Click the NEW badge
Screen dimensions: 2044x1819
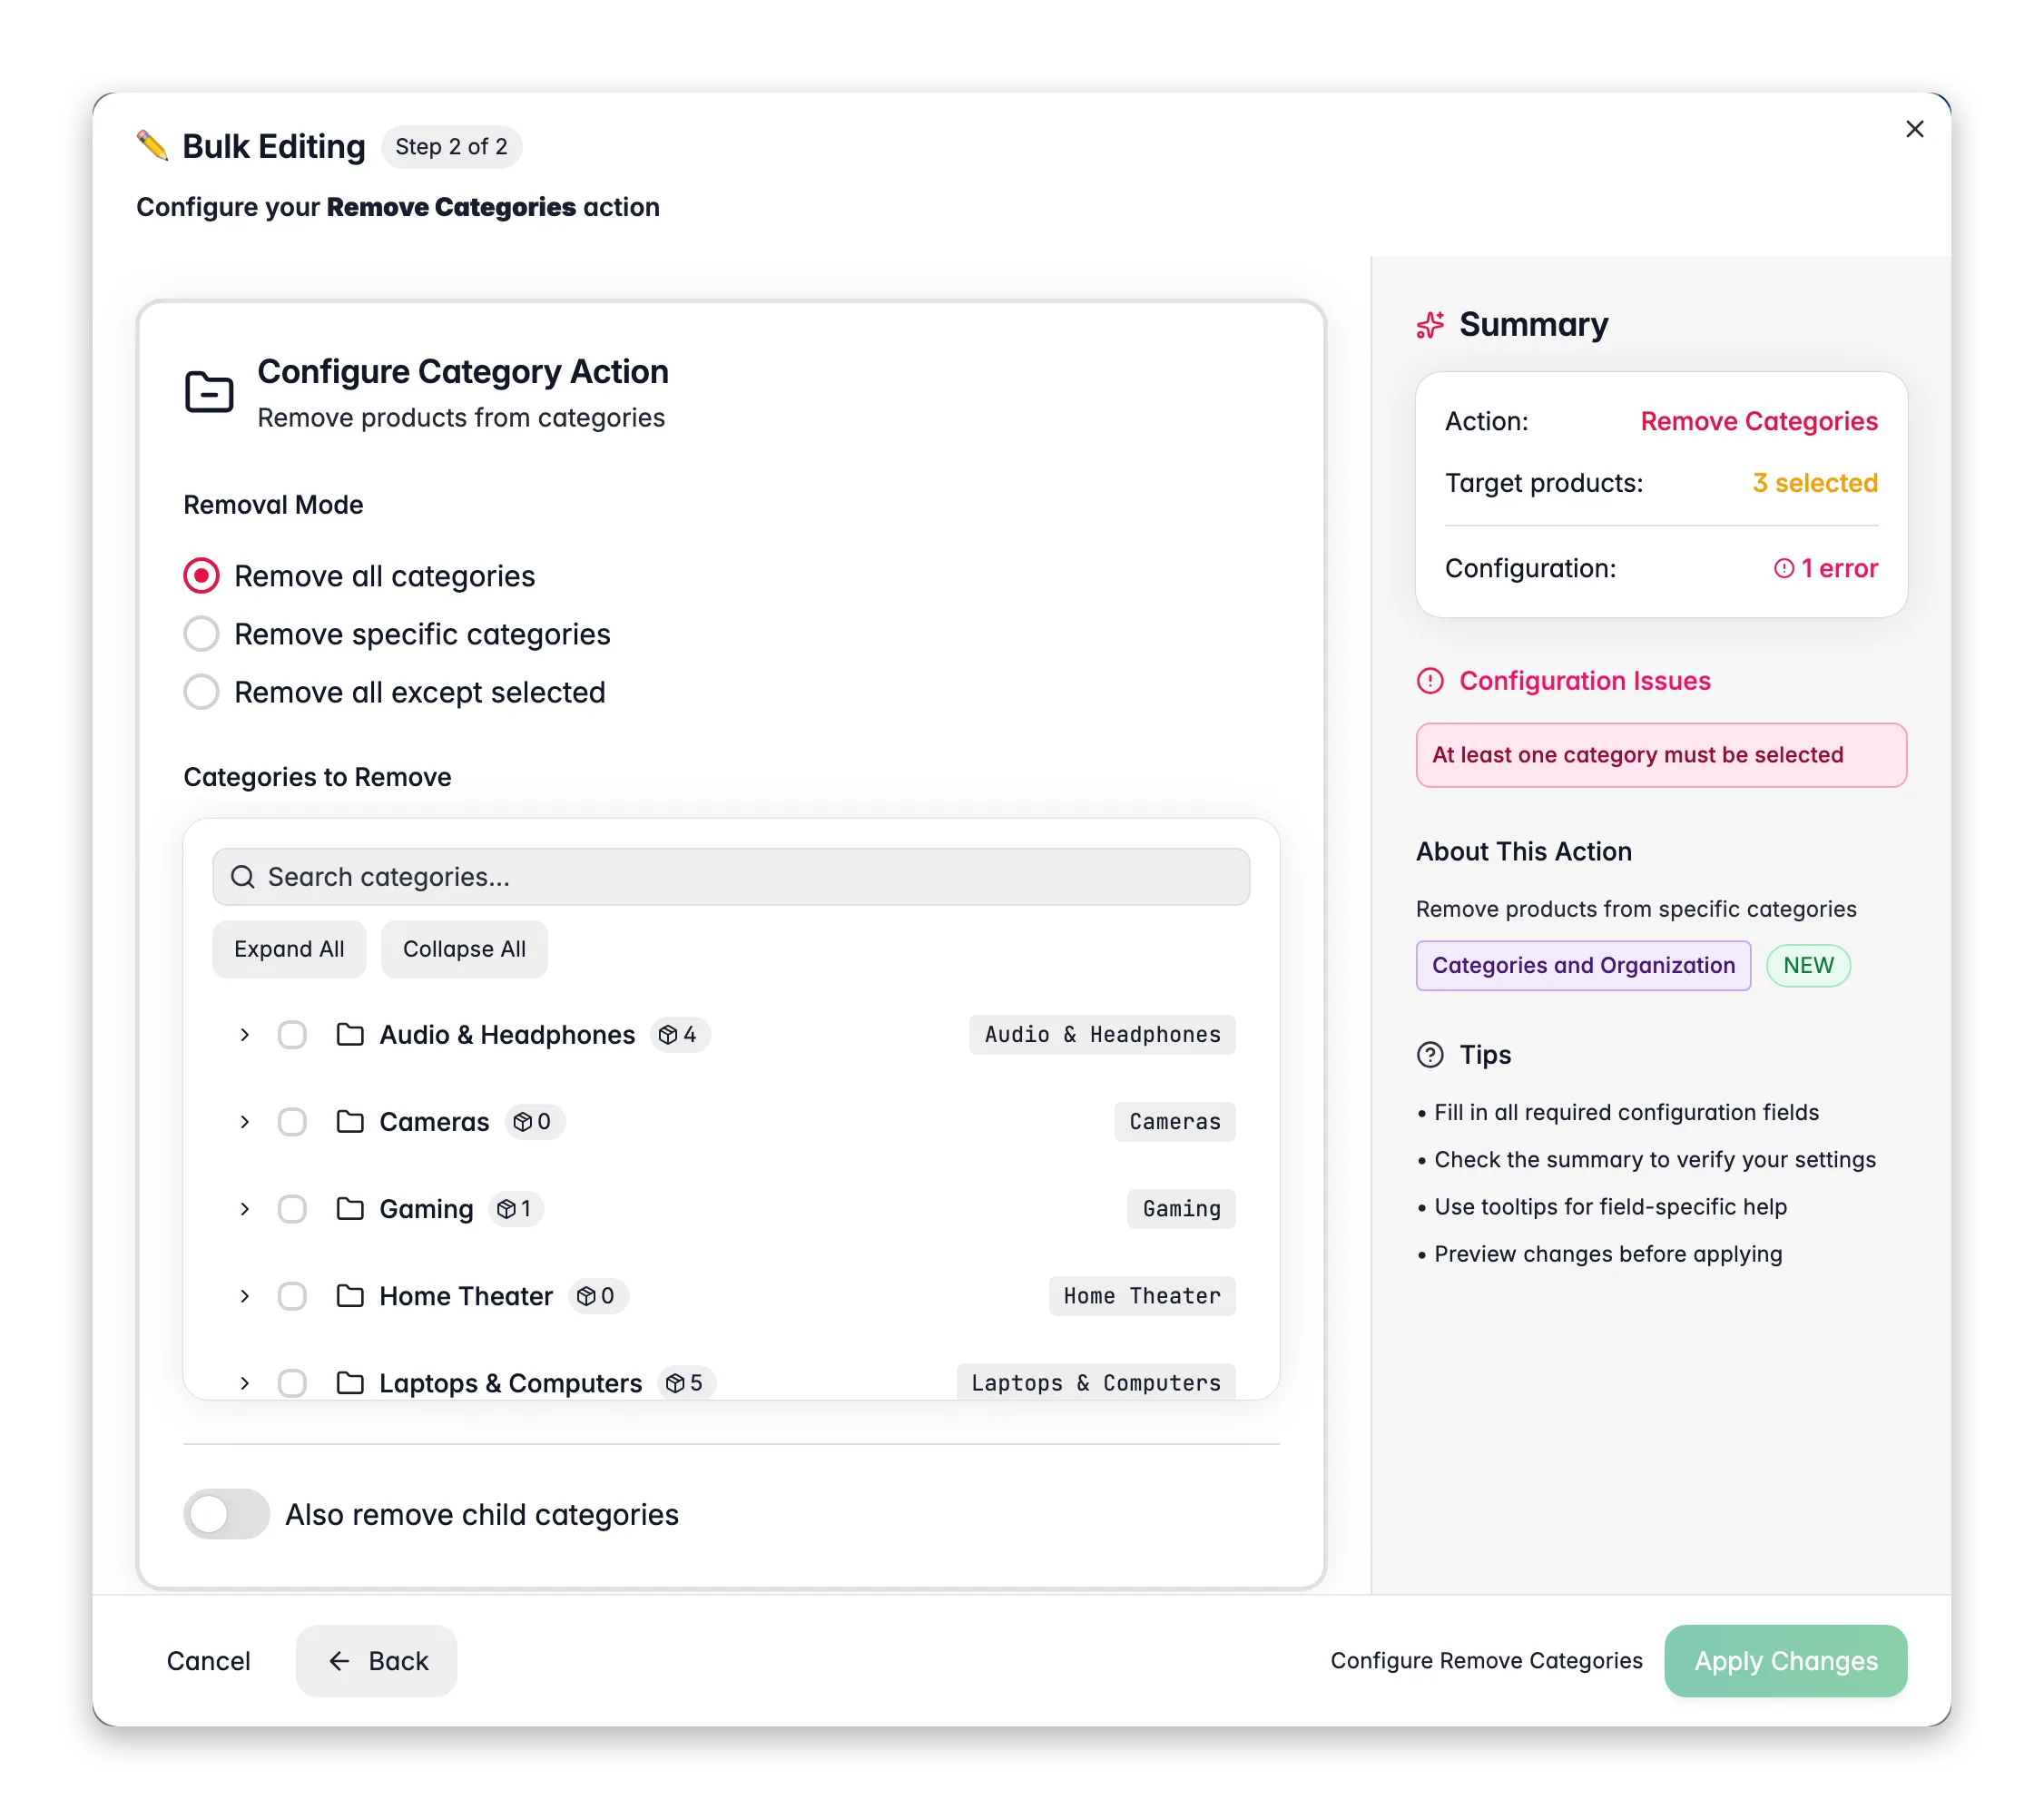pos(1808,965)
